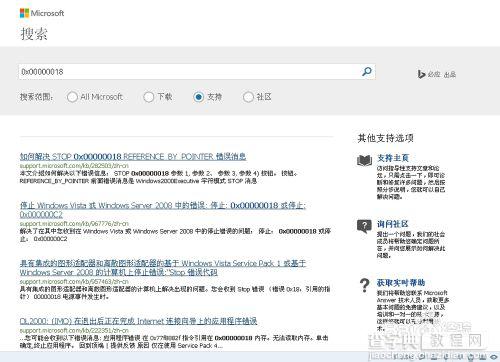The image size is (500, 362).
Task: Click the Bing logo icon
Action: pos(421,74)
